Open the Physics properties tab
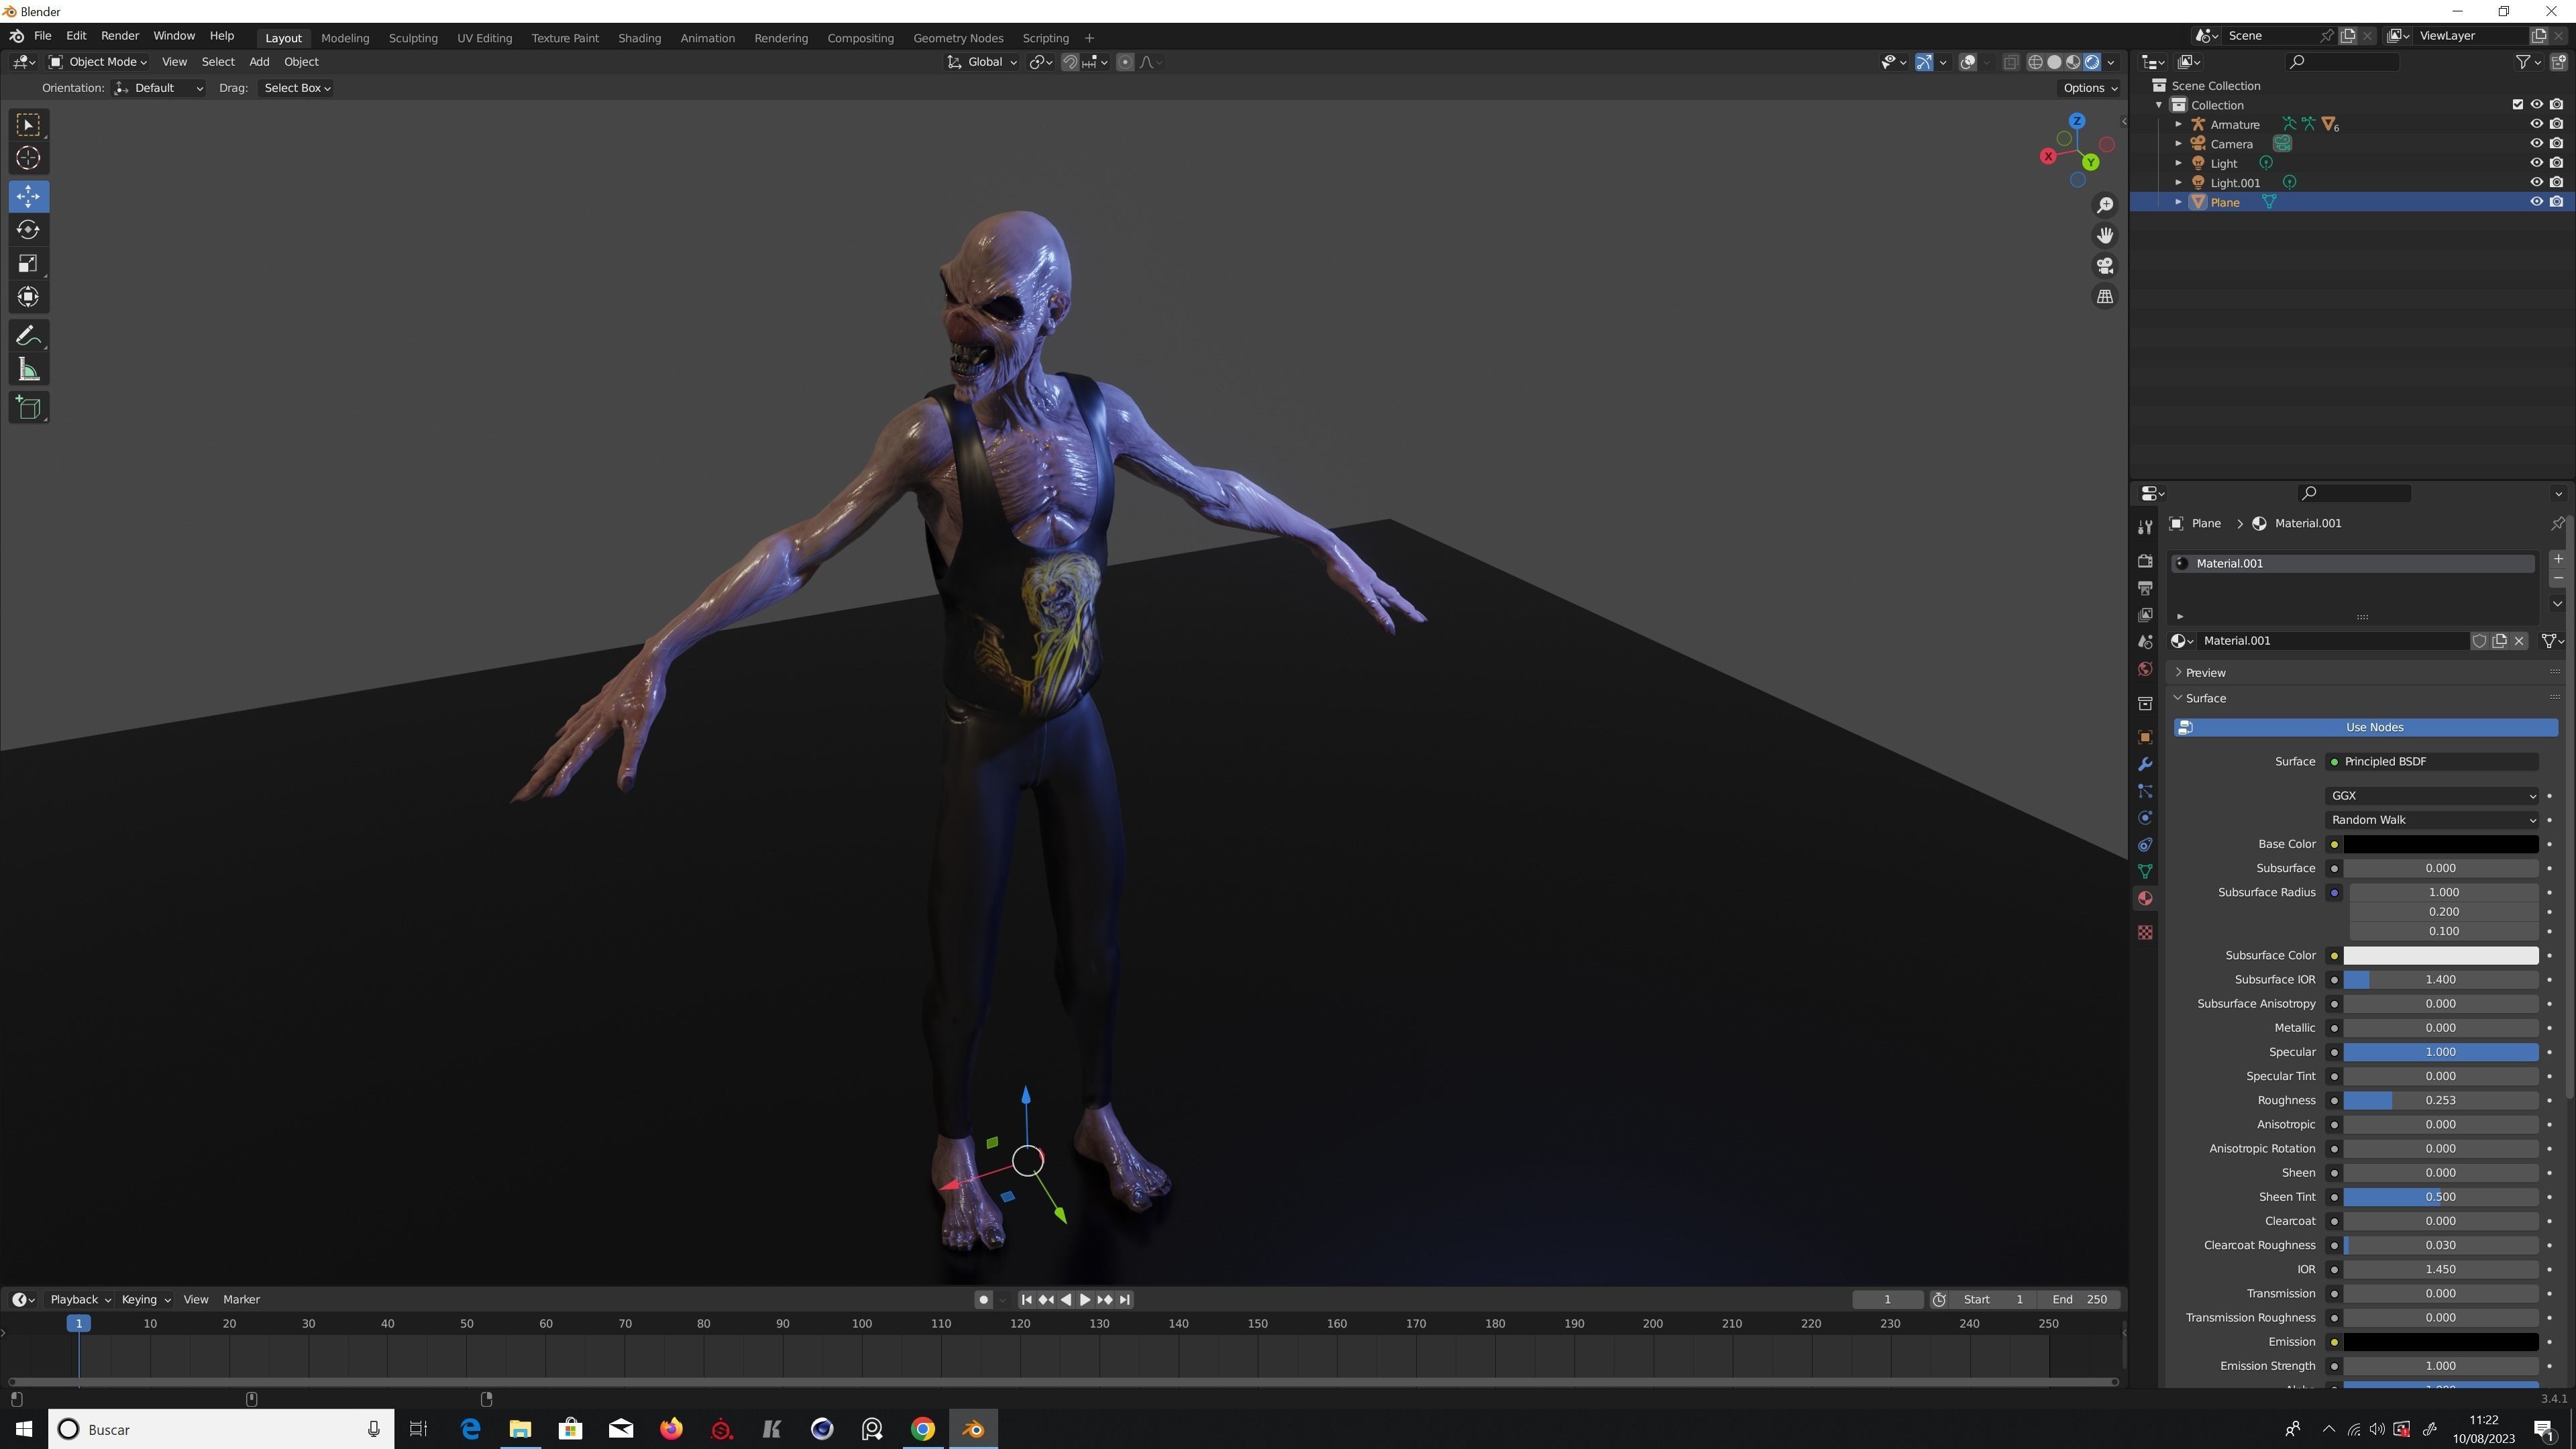This screenshot has width=2576, height=1449. [x=2145, y=818]
